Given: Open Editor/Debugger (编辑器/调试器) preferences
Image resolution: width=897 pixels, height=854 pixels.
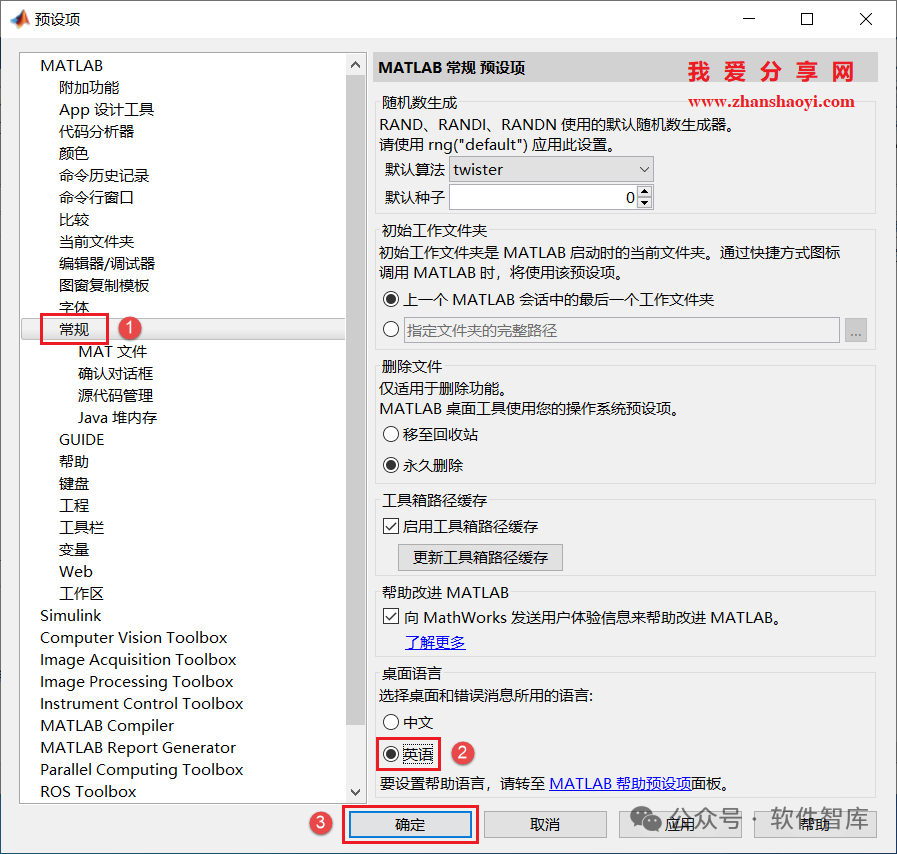Looking at the screenshot, I should coord(107,263).
